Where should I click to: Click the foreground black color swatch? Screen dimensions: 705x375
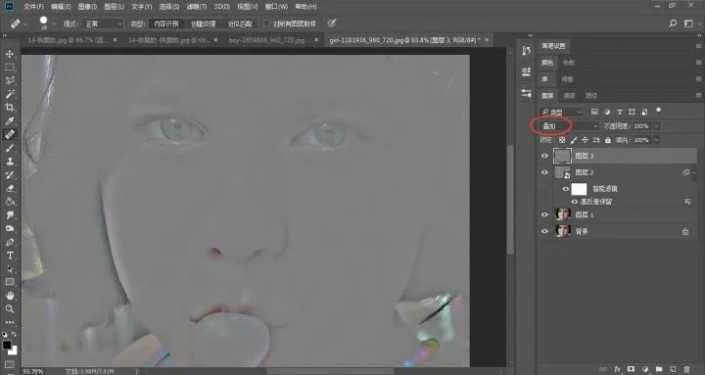[7, 345]
